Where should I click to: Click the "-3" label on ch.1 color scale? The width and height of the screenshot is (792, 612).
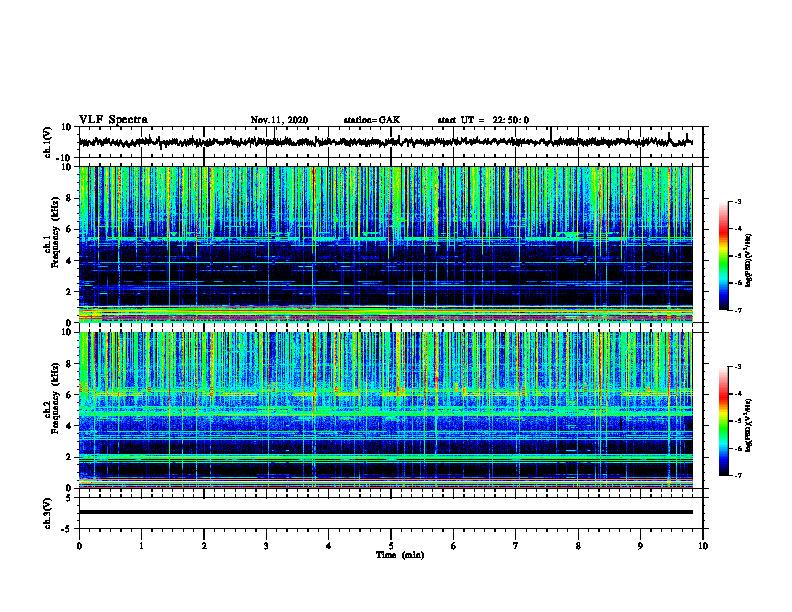[737, 201]
